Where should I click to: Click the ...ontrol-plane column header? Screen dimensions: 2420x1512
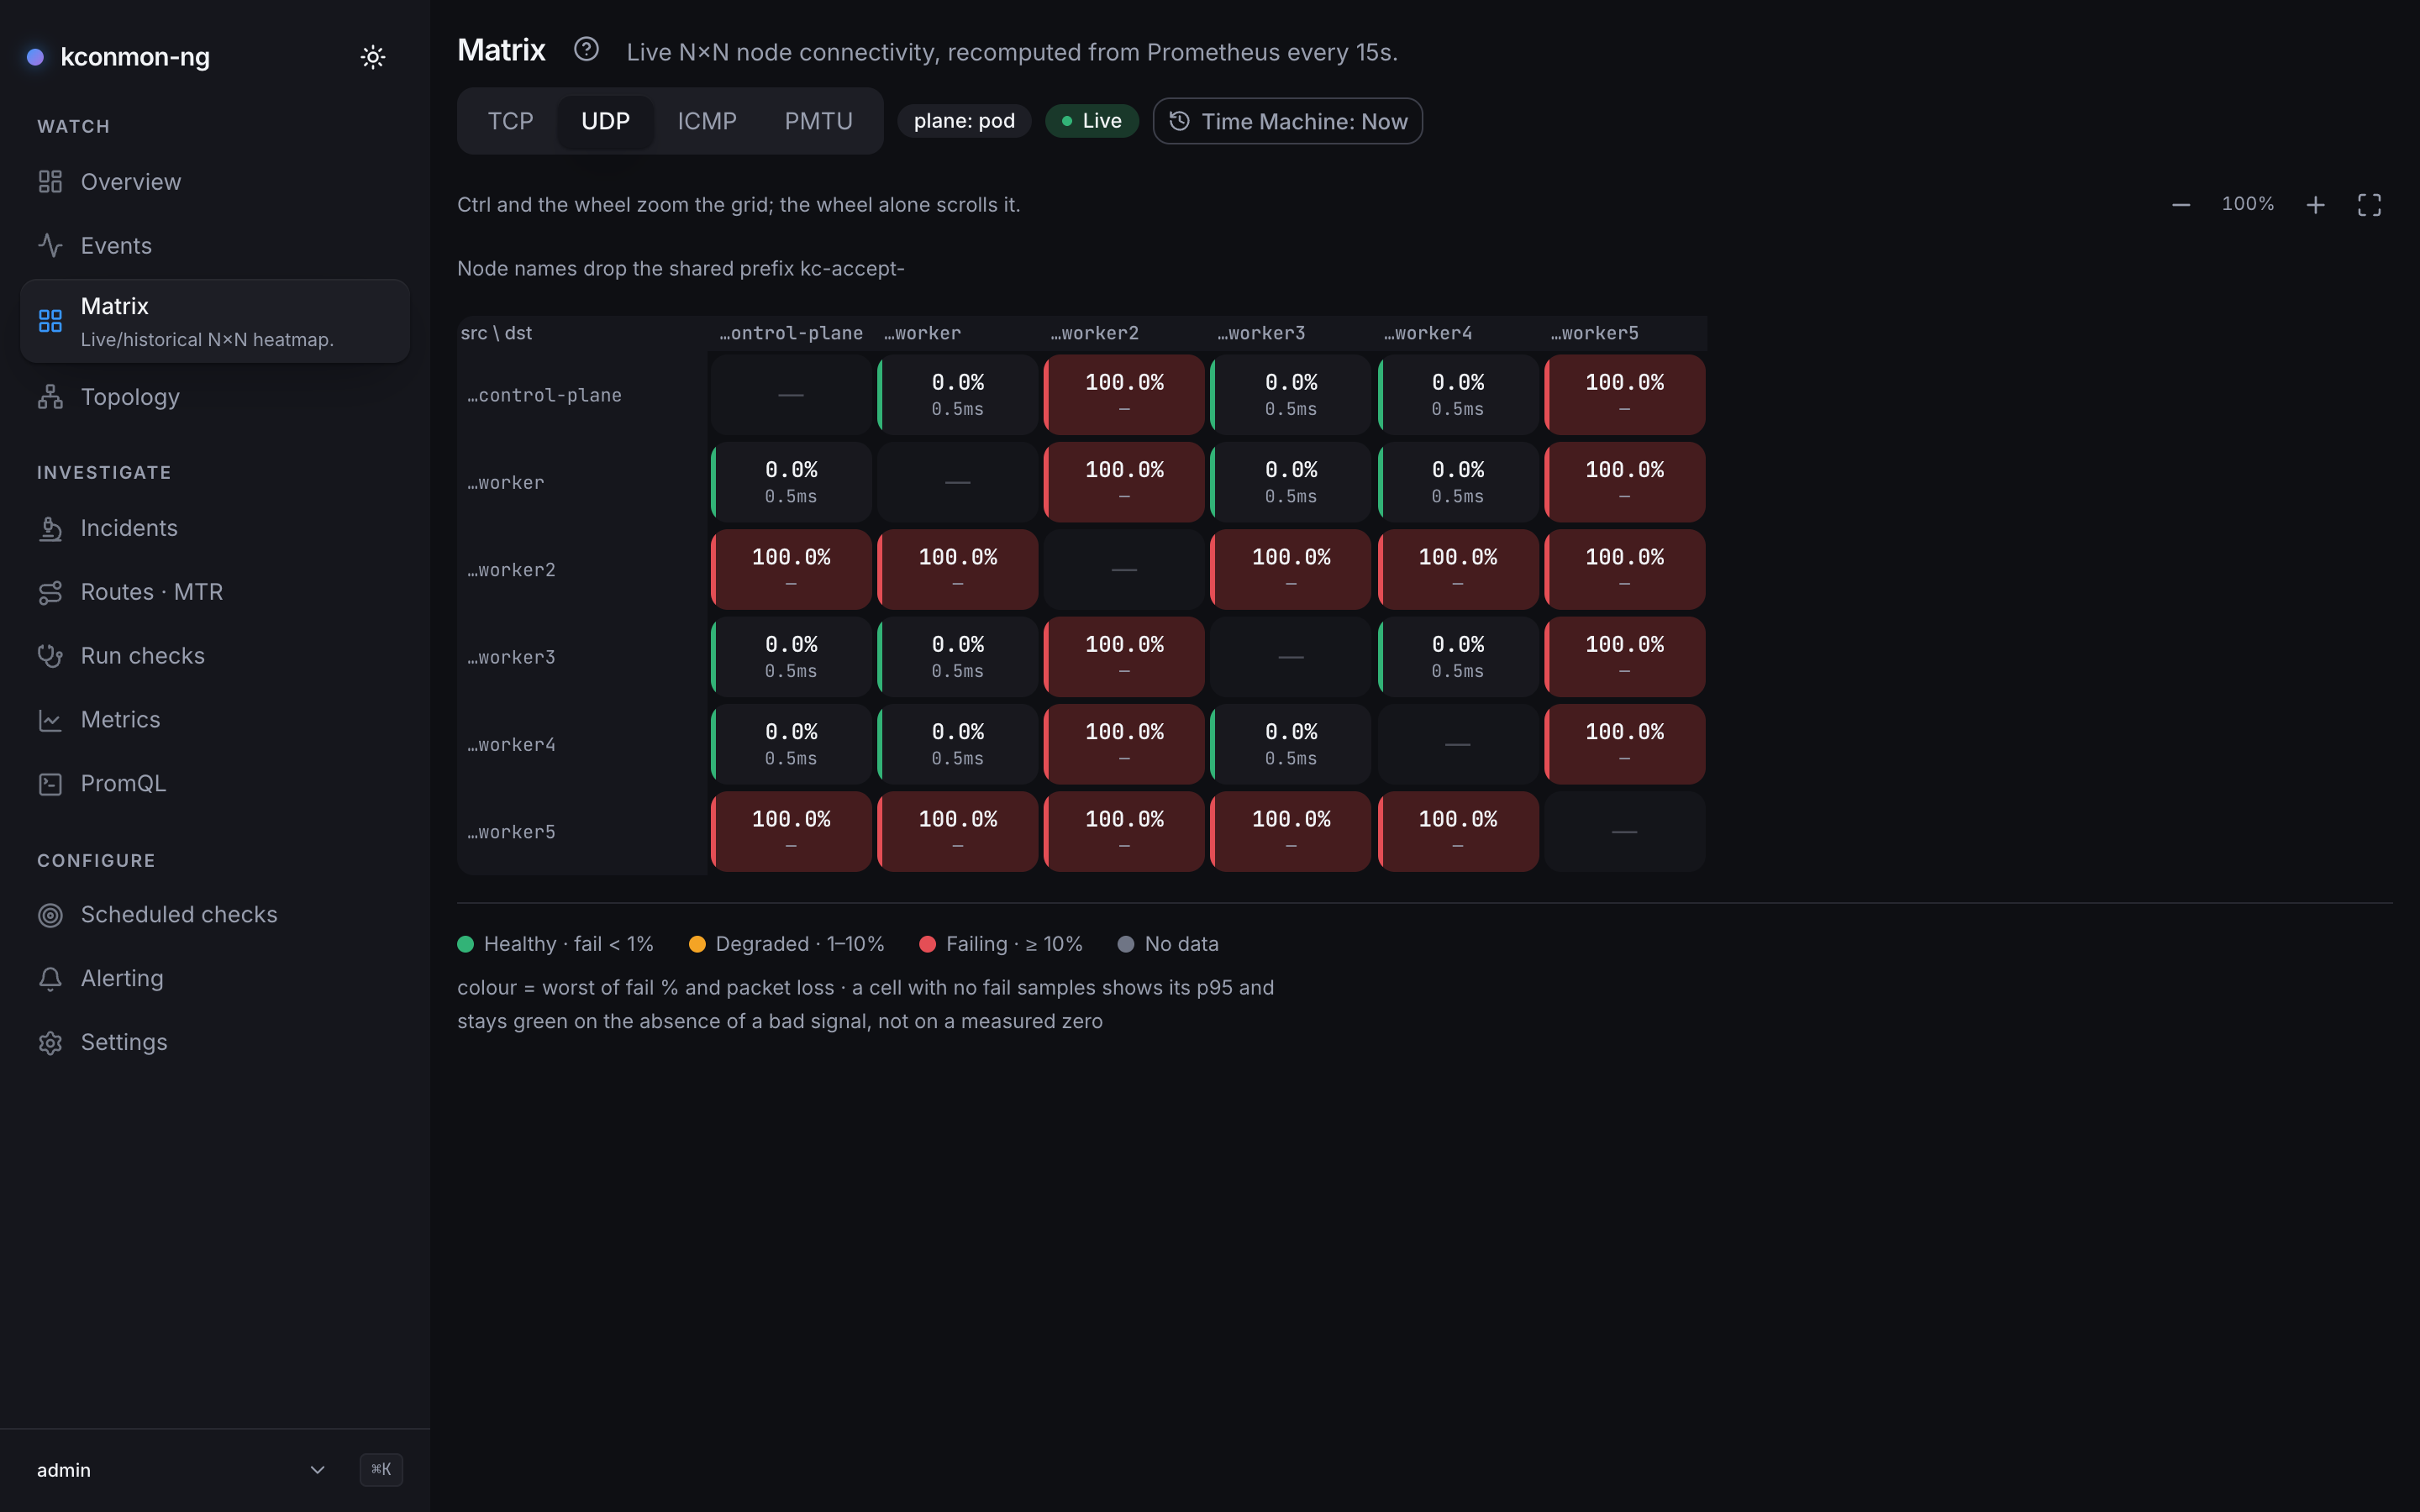point(790,333)
